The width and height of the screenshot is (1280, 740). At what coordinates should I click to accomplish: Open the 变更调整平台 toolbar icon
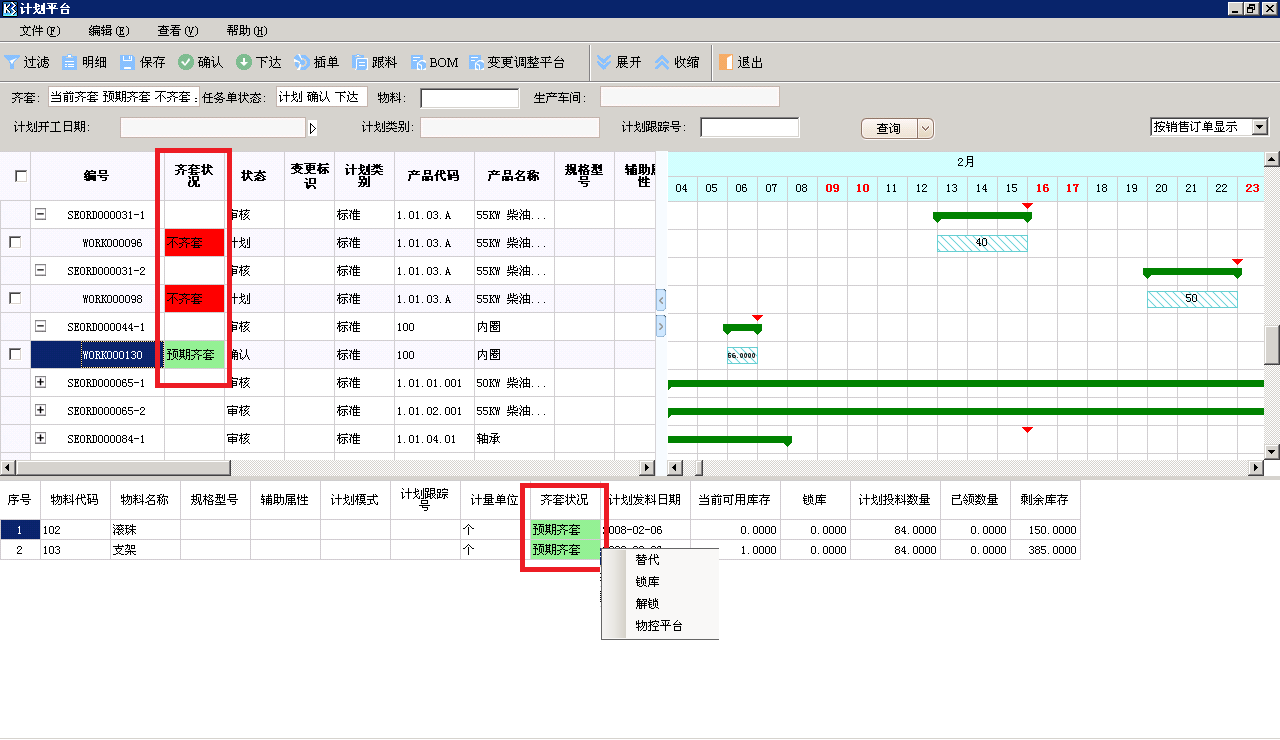476,62
